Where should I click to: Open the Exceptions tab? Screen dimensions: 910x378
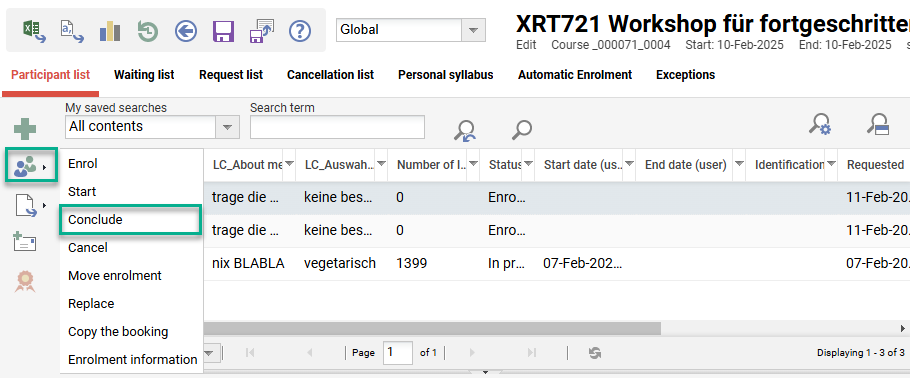[685, 75]
